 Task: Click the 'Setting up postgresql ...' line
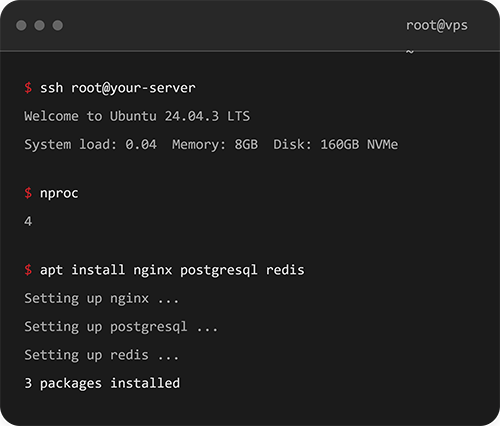[121, 327]
